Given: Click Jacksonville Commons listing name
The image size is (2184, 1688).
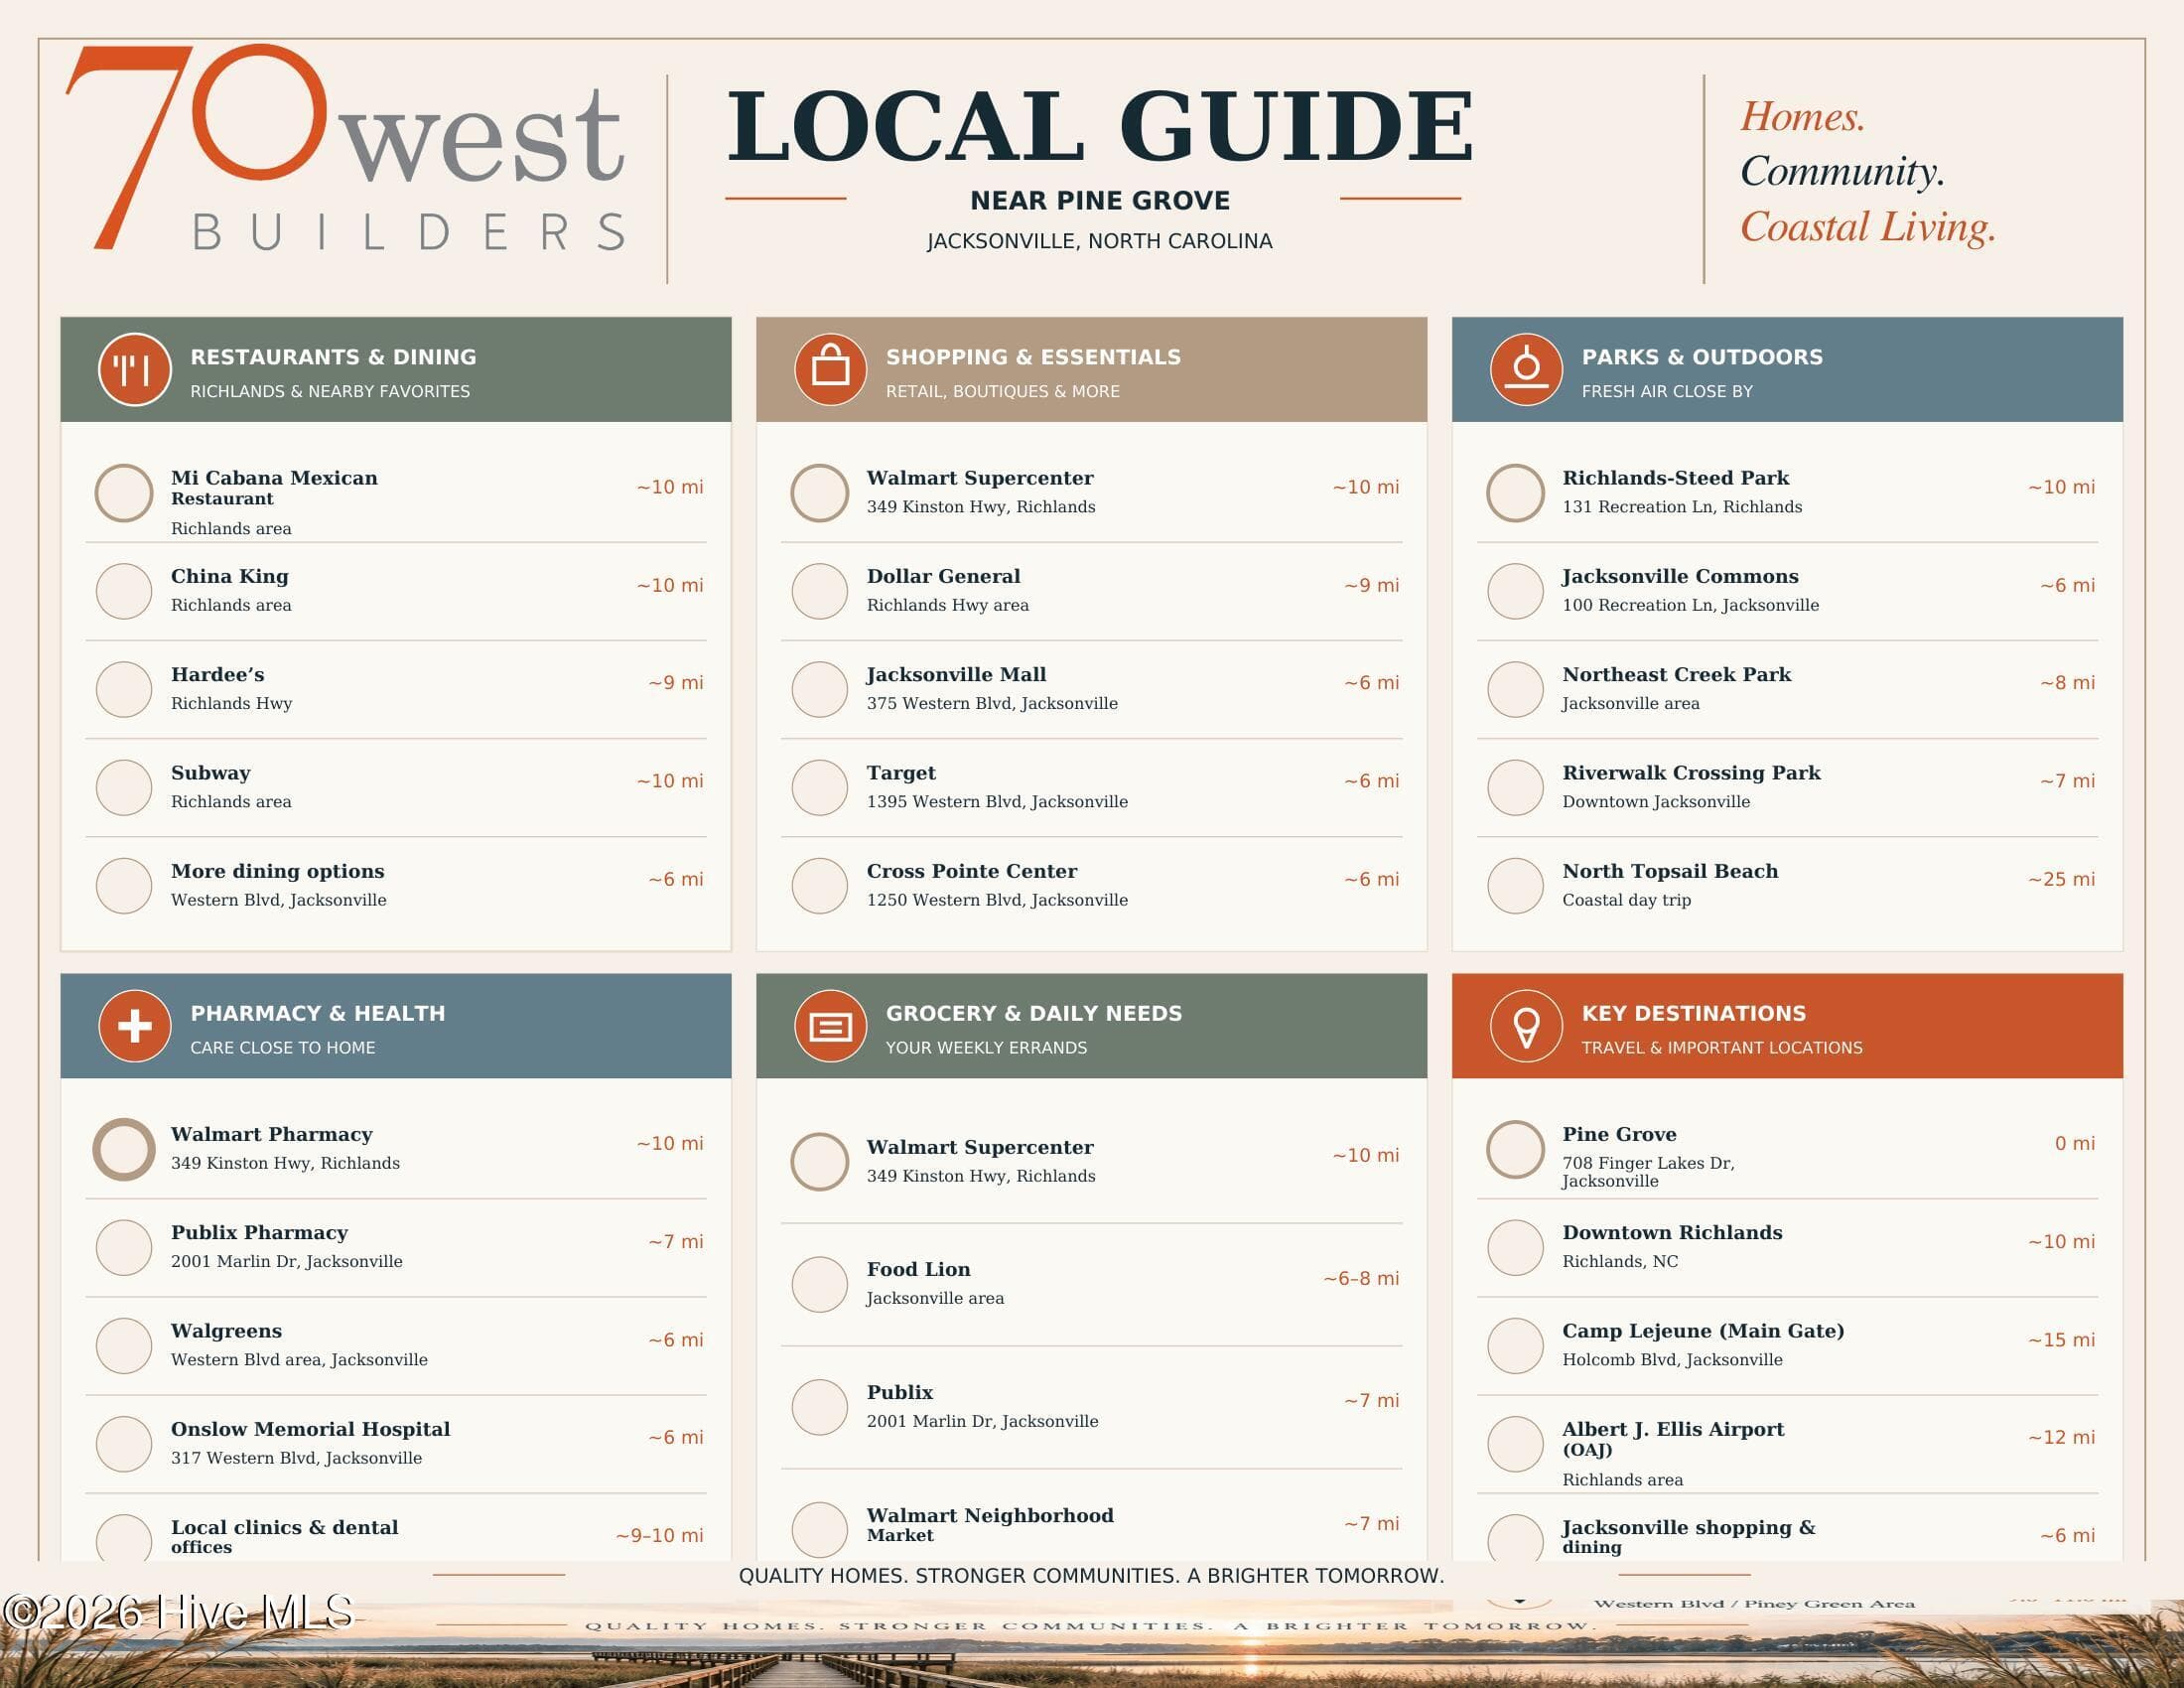Looking at the screenshot, I should pyautogui.click(x=1680, y=576).
